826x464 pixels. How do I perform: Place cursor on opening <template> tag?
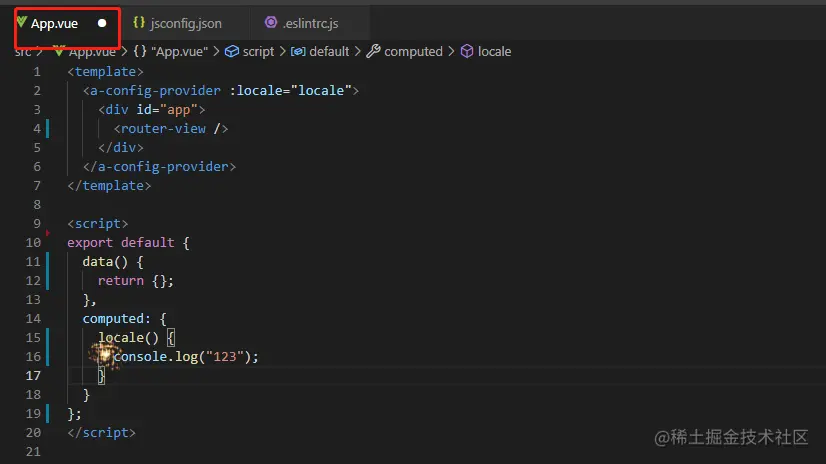[105, 72]
